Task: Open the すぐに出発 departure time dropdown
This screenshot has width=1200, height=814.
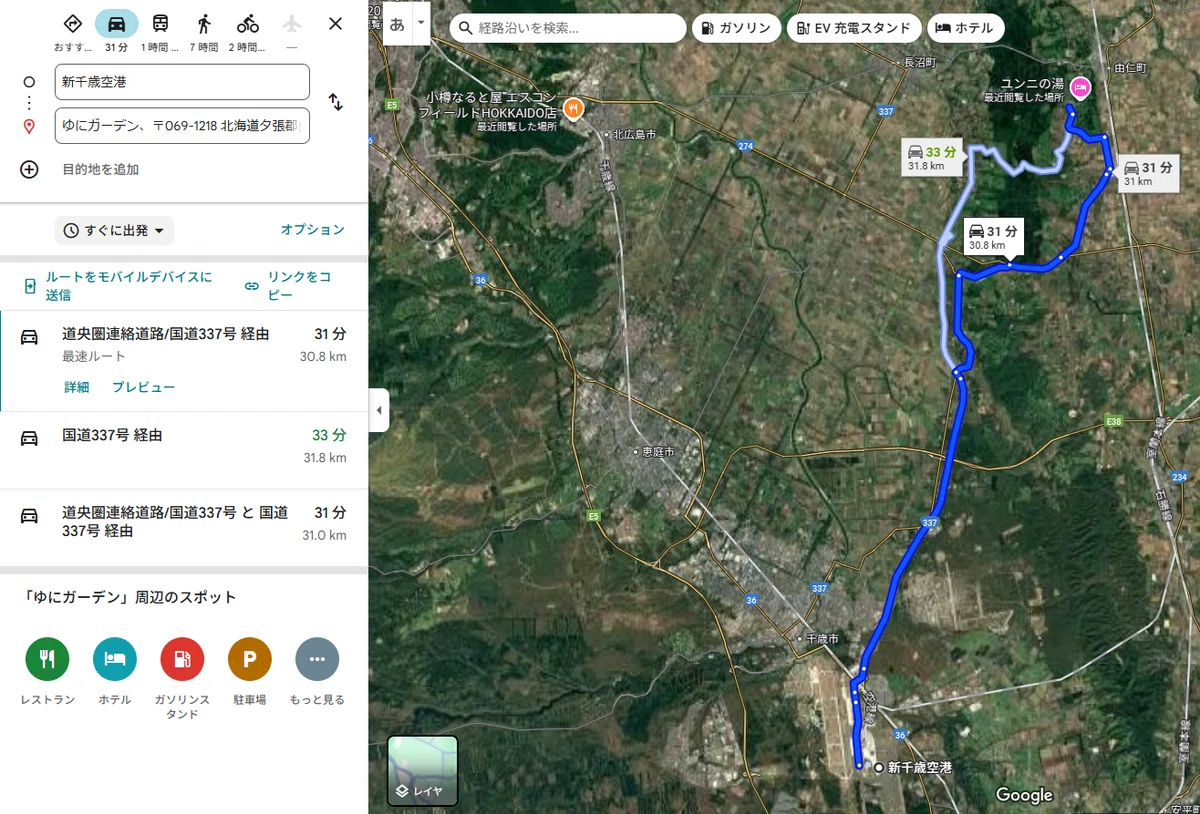Action: pyautogui.click(x=114, y=230)
